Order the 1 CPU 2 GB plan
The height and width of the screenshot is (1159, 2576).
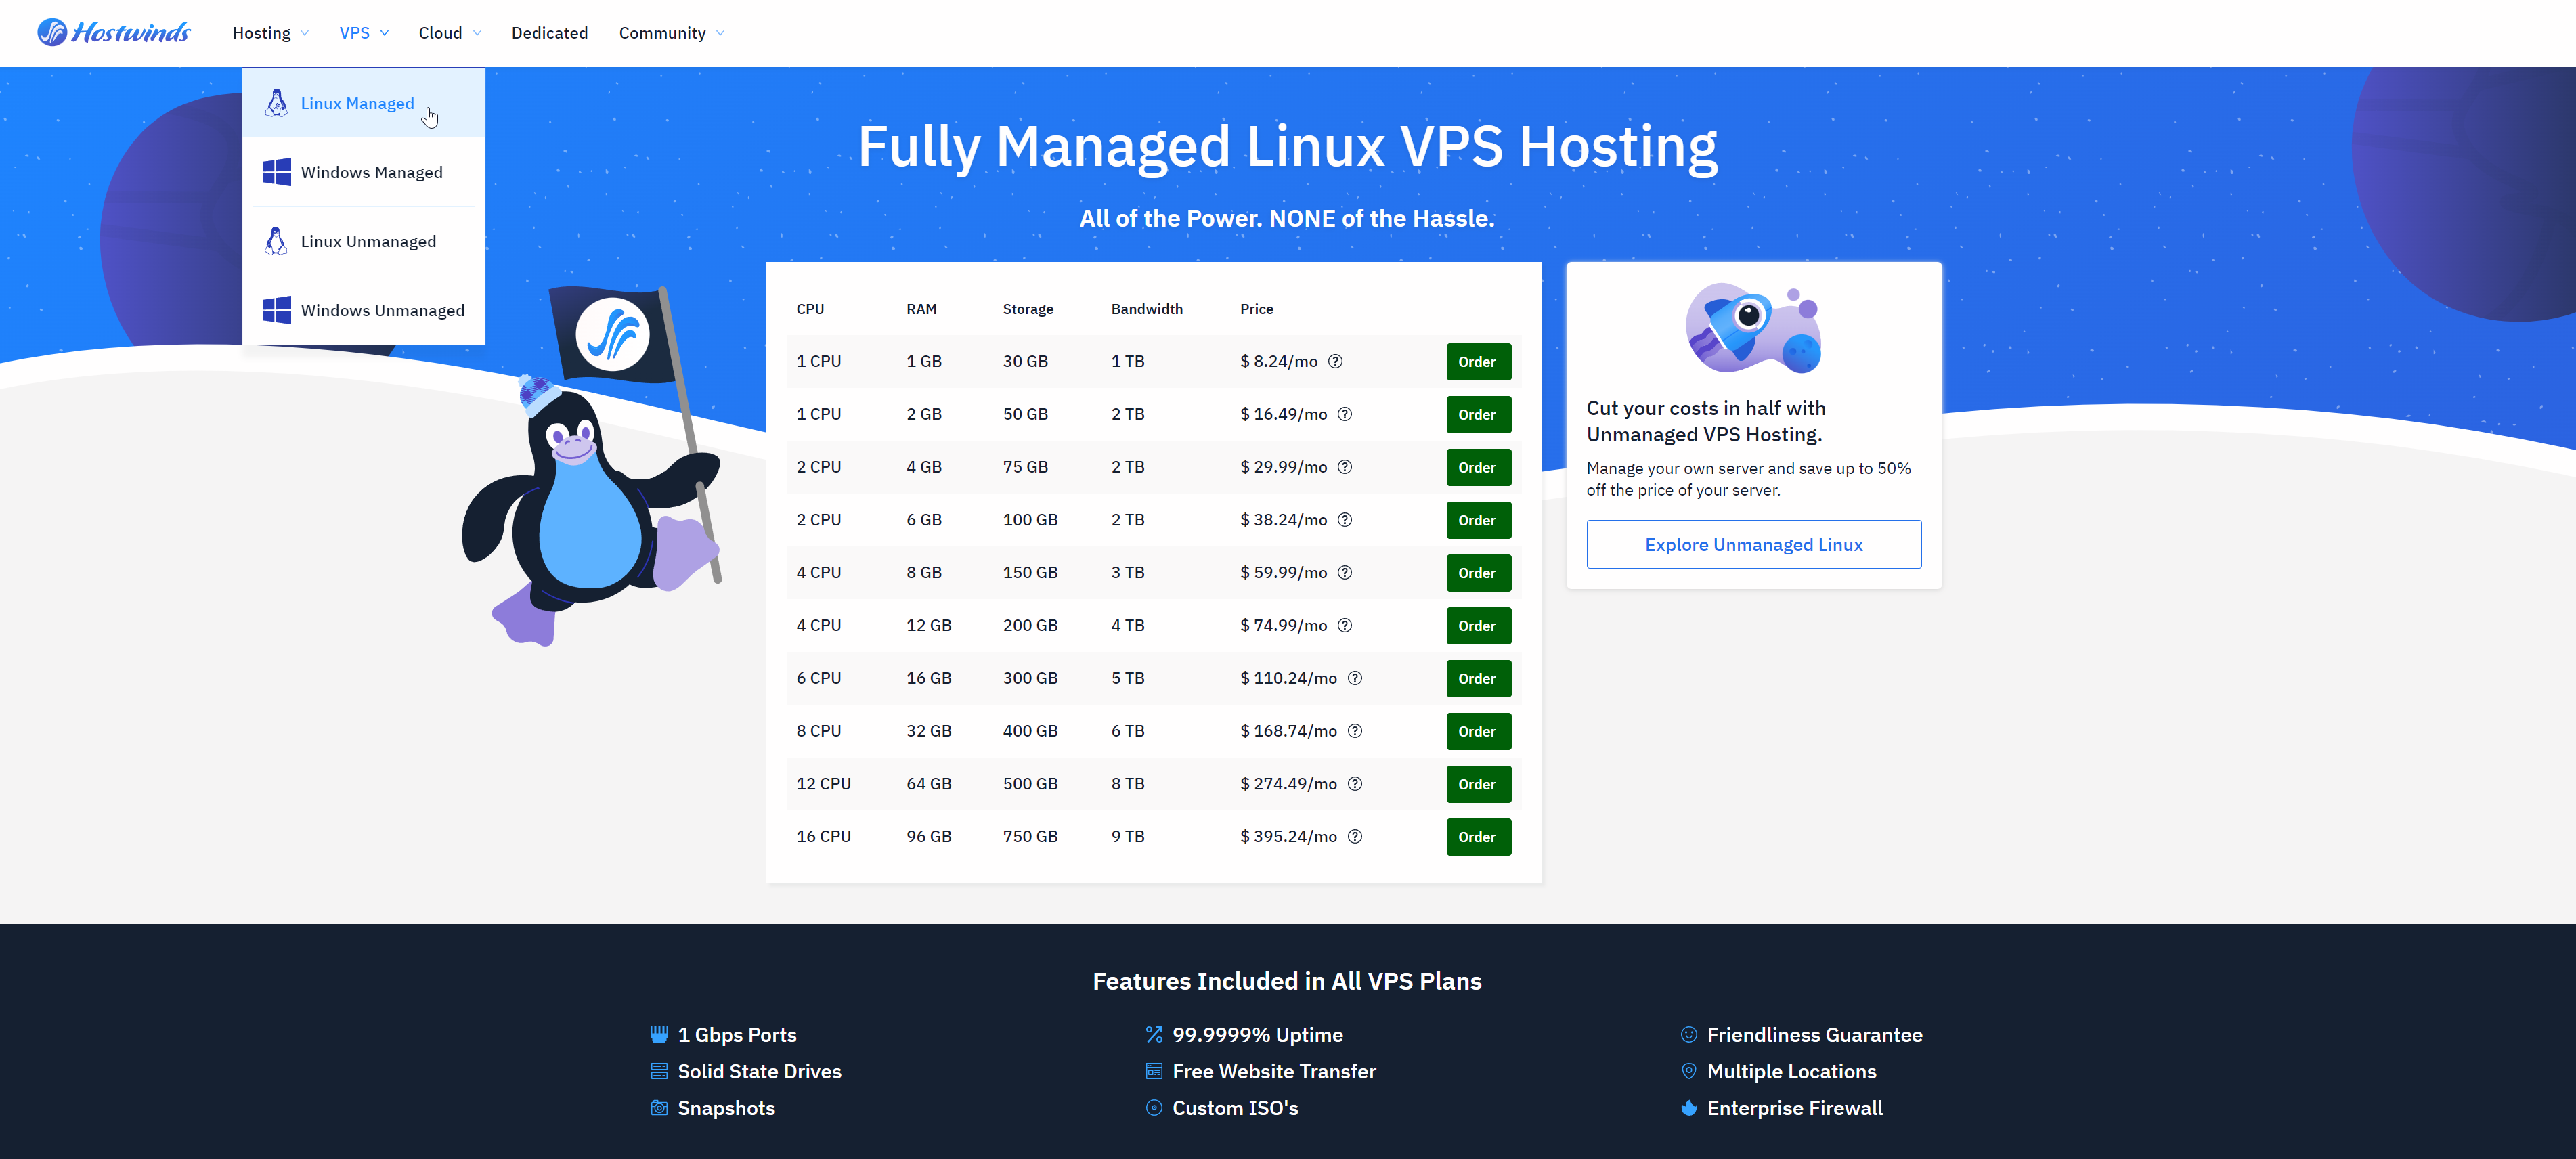(x=1478, y=414)
